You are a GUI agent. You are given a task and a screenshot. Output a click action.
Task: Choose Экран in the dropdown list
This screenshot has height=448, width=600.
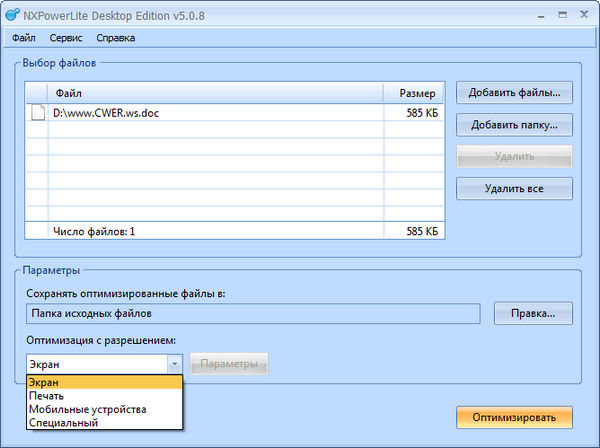(105, 382)
